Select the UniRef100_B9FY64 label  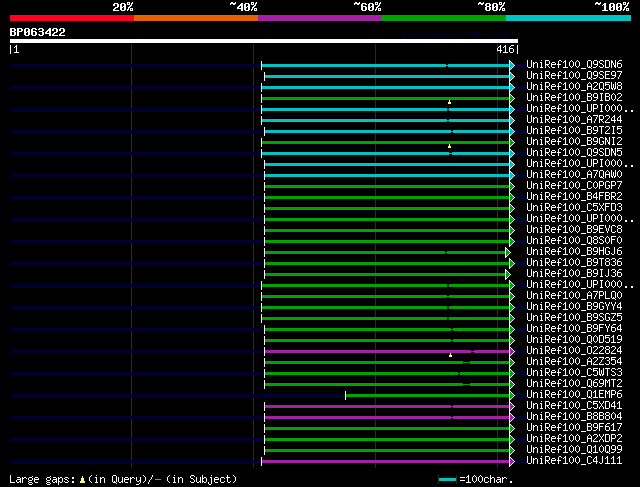[574, 329]
